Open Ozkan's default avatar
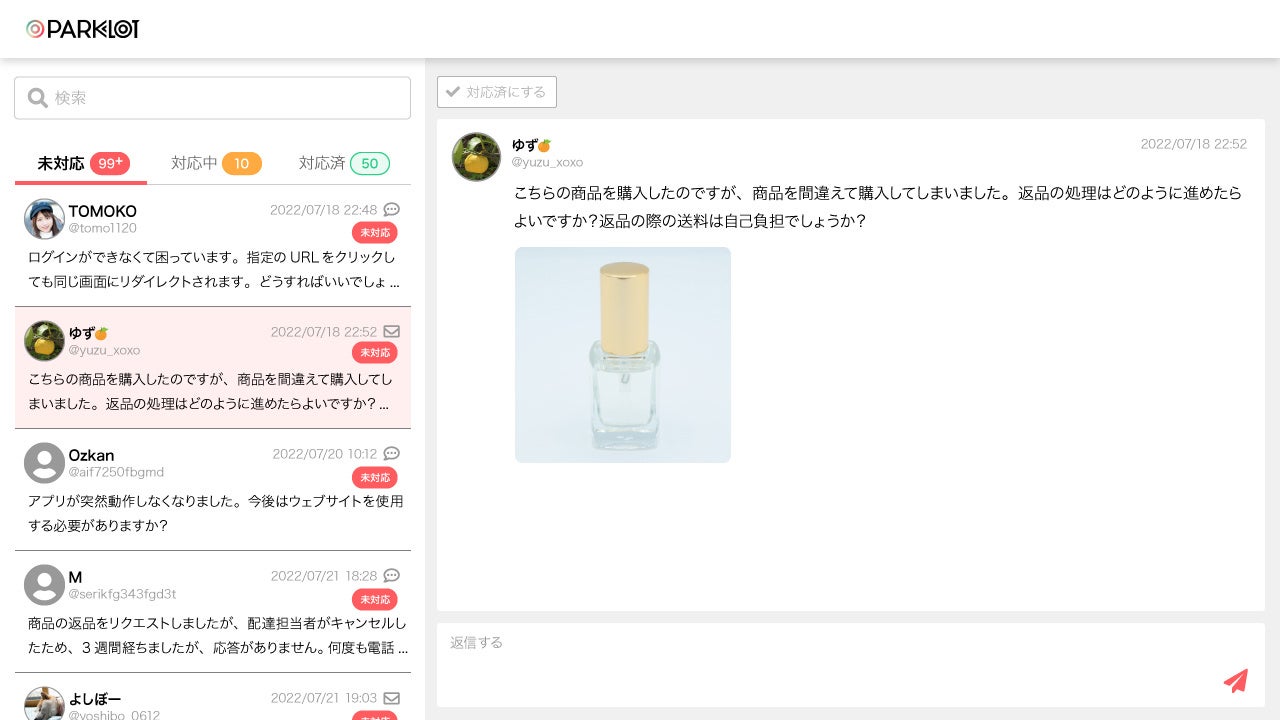The image size is (1280, 720). [x=44, y=463]
